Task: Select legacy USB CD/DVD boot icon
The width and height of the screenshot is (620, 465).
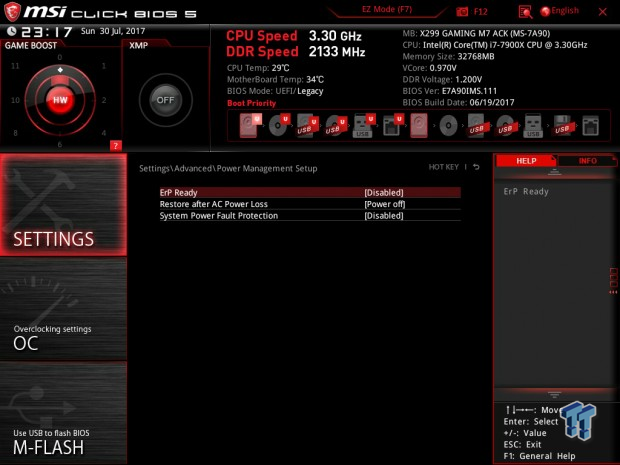Action: [505, 125]
